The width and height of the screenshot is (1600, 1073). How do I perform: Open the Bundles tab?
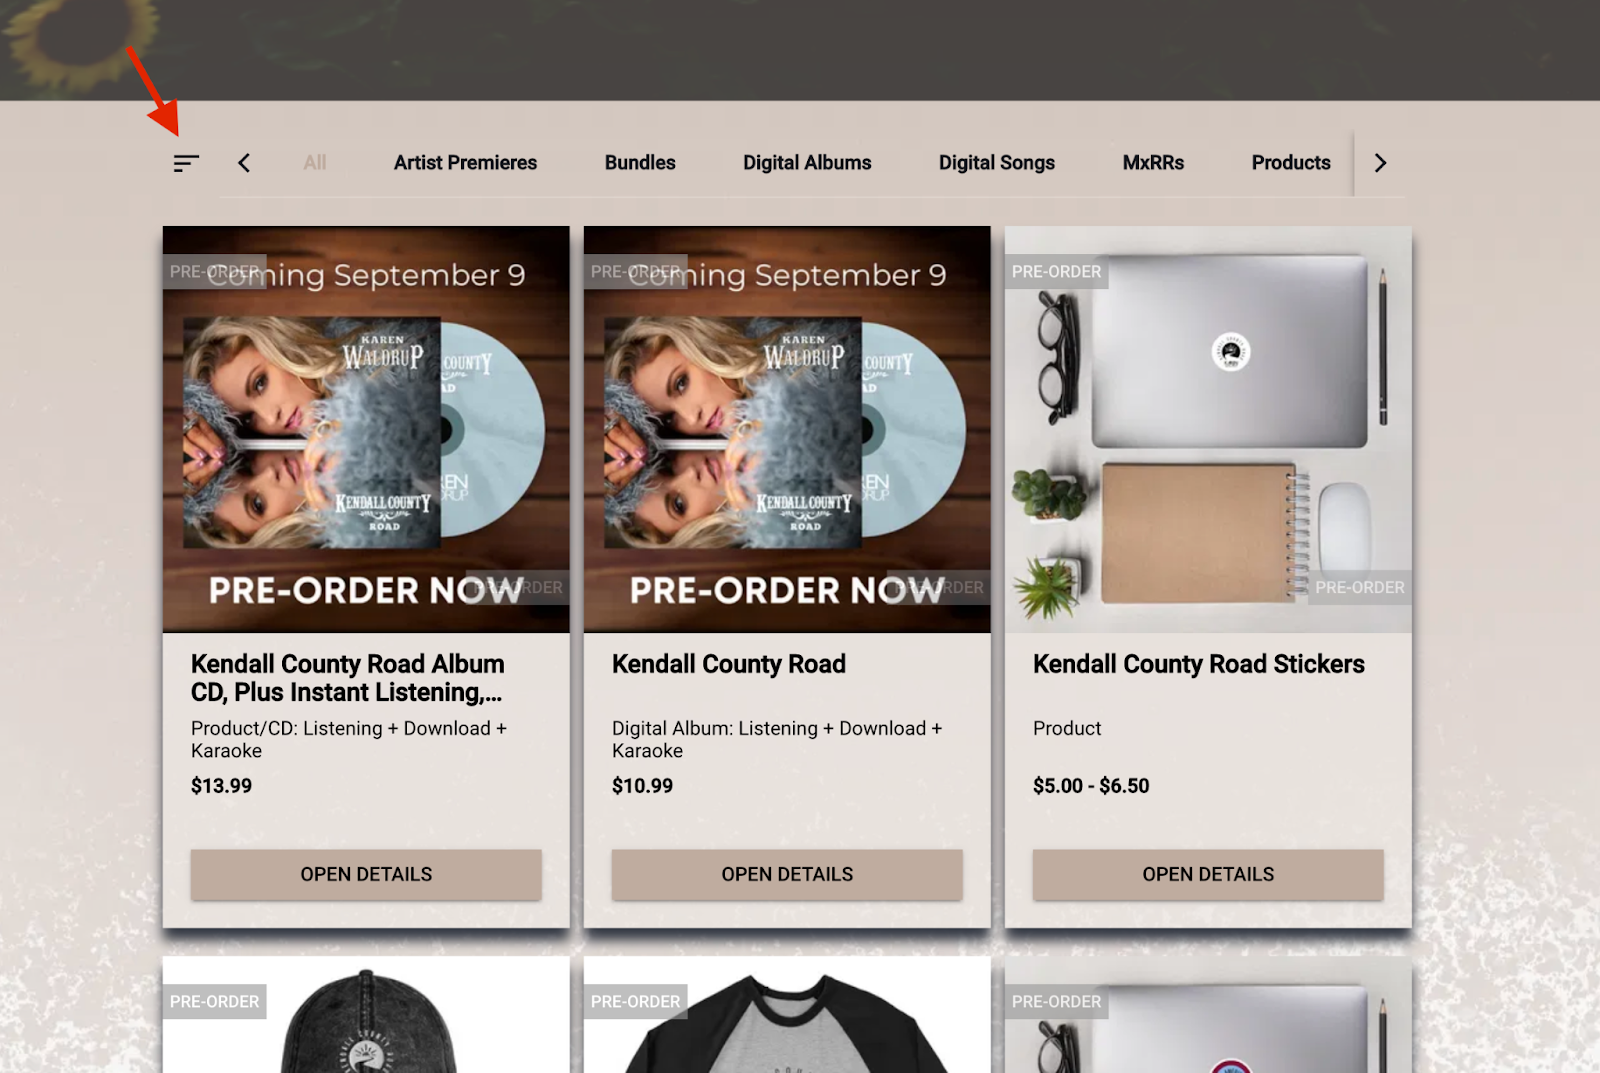640,163
